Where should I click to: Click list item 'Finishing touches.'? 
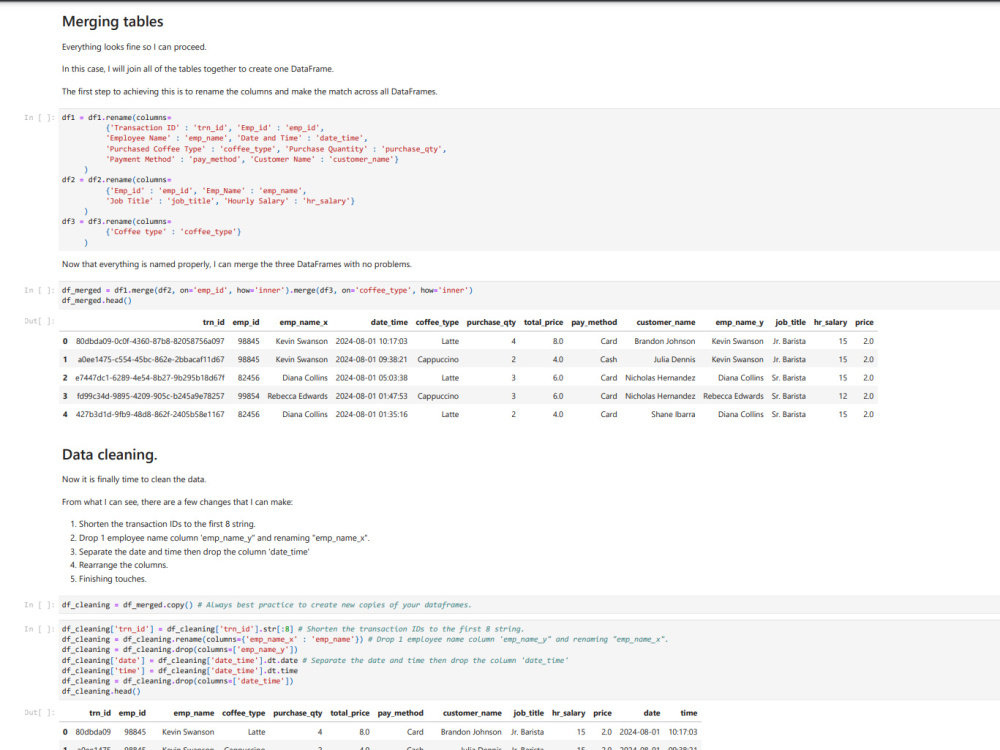[x=112, y=579]
